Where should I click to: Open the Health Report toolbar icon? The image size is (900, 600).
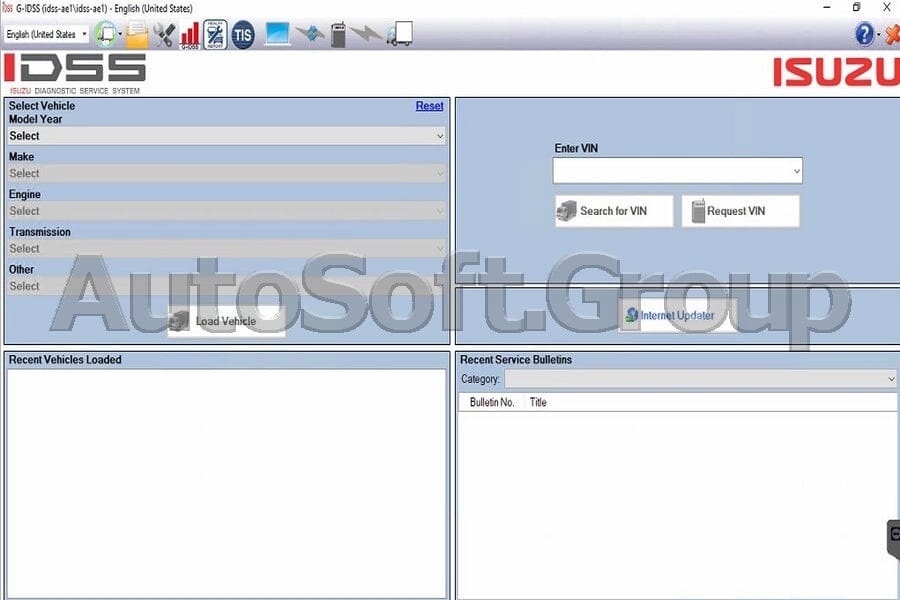214,33
